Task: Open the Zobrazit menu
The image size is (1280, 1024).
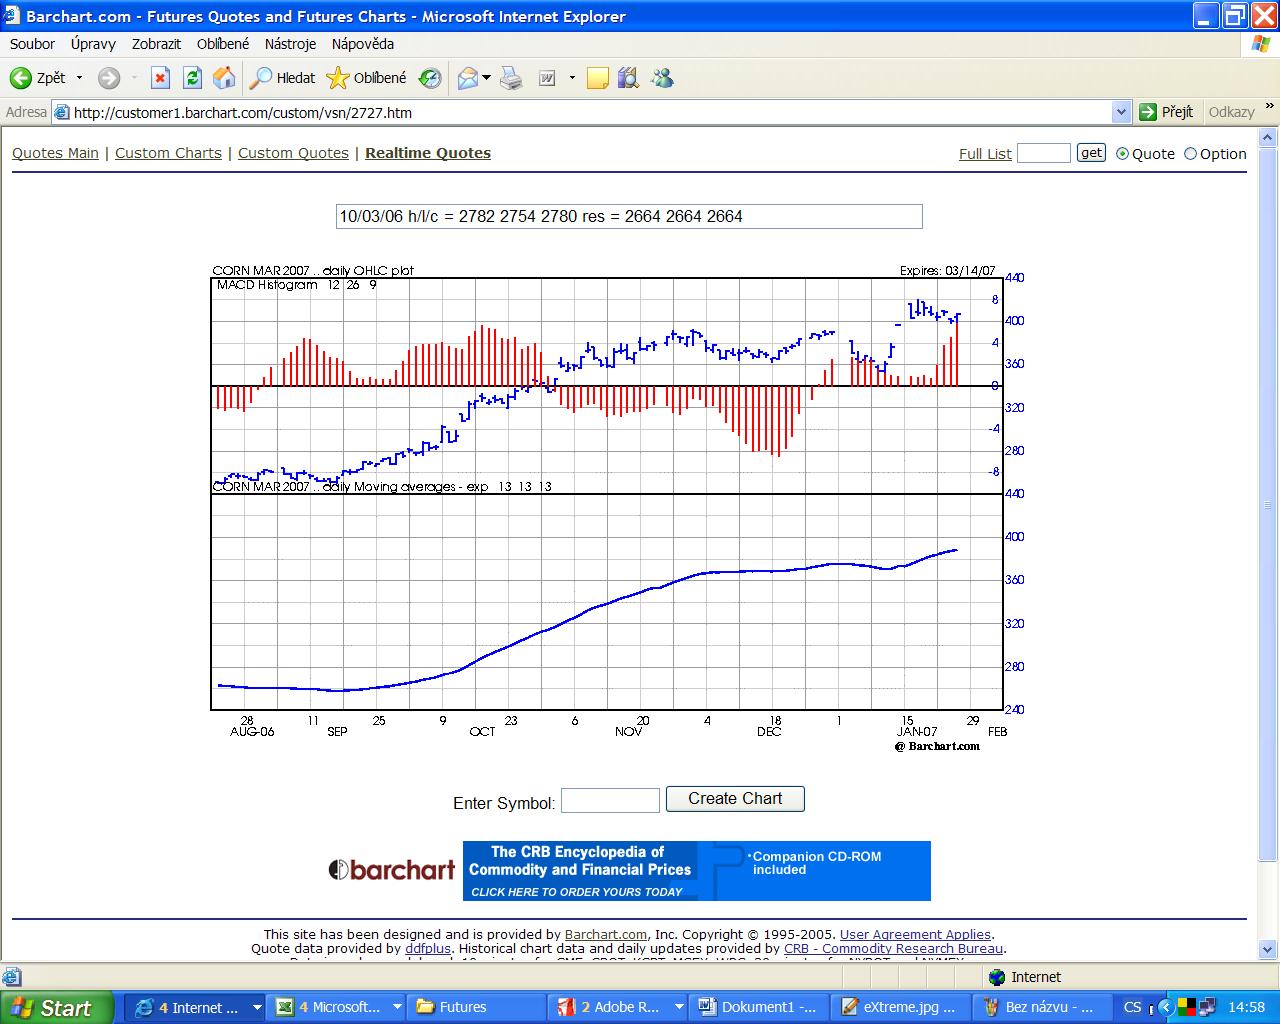Action: click(x=156, y=44)
